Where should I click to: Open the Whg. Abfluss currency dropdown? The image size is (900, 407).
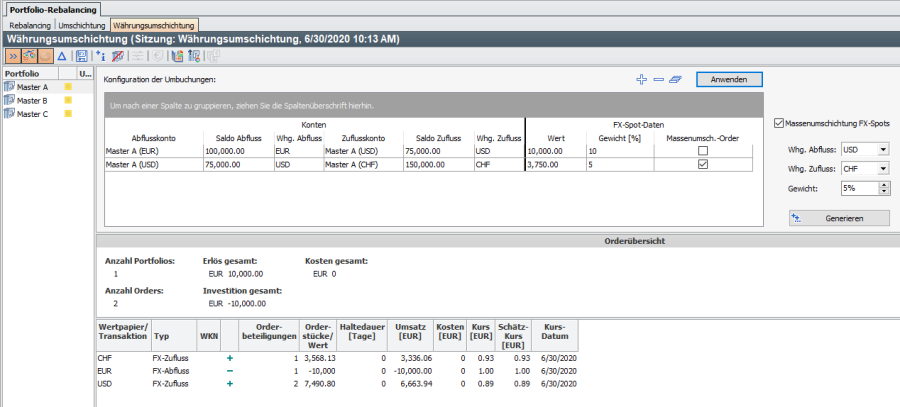click(882, 149)
